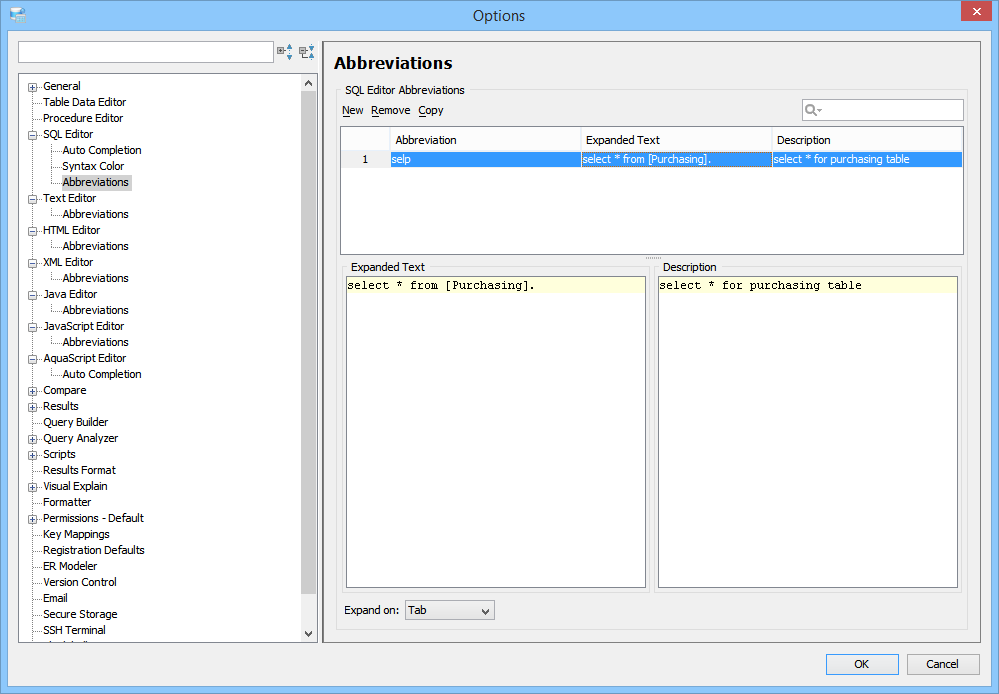
Task: Click Remove to delete the abbreviation
Action: click(391, 110)
